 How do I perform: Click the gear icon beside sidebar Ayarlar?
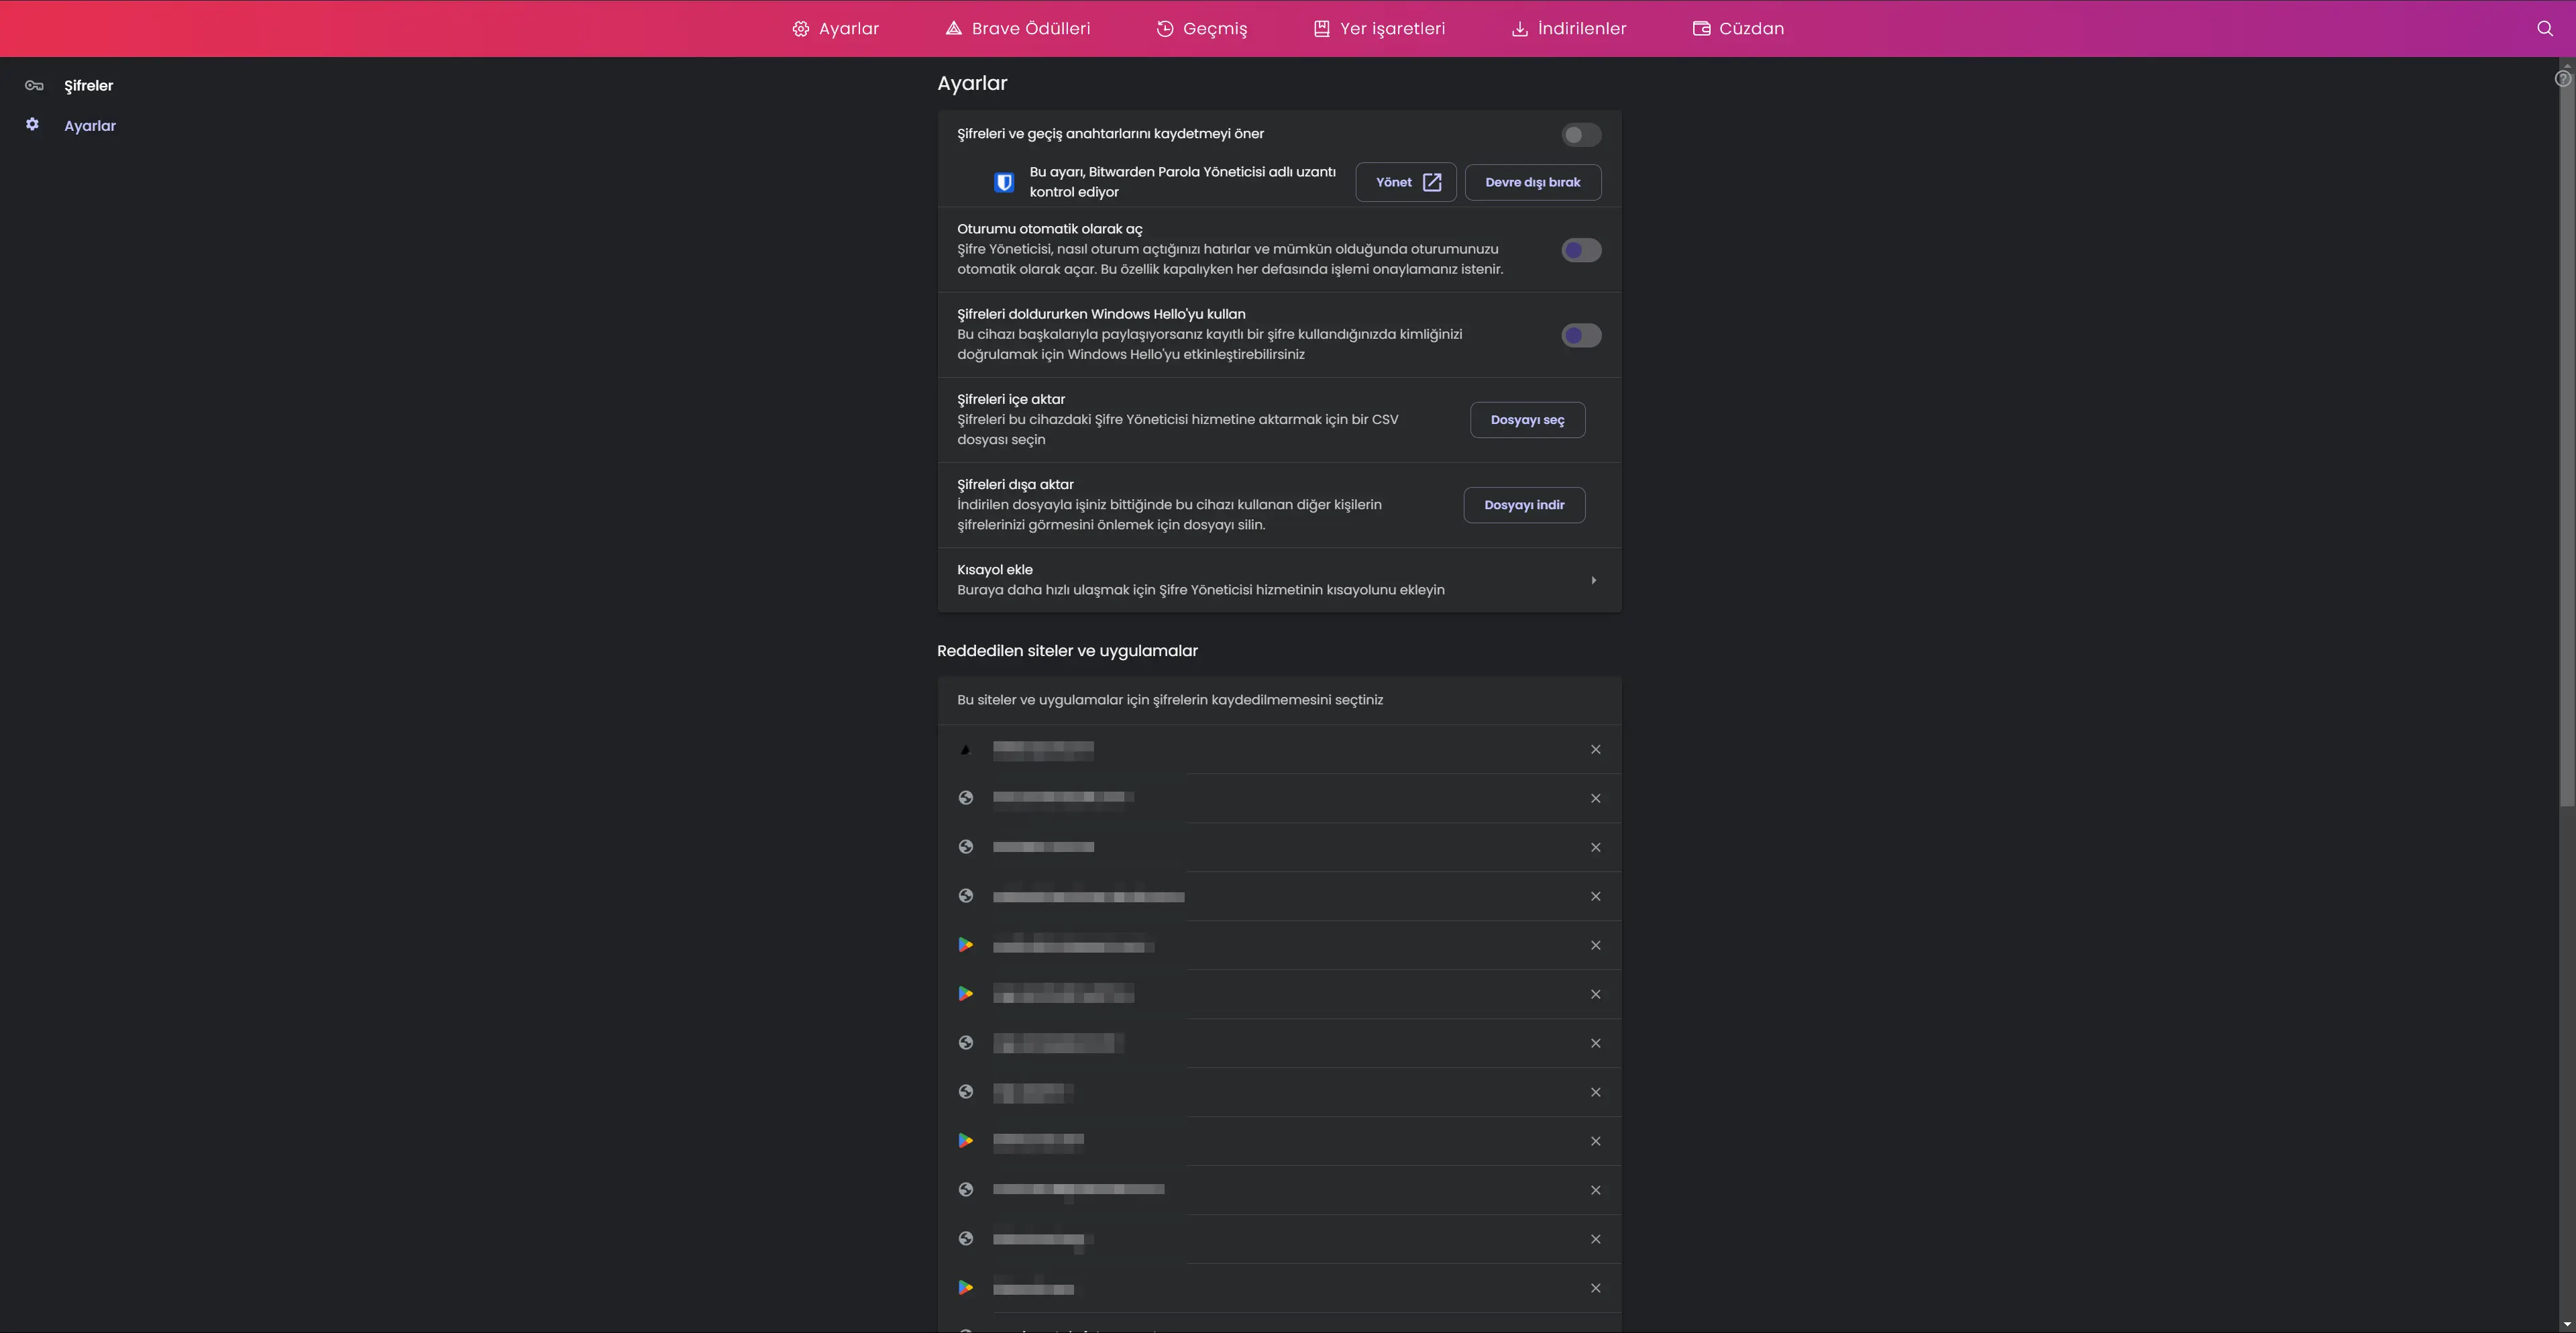tap(32, 124)
